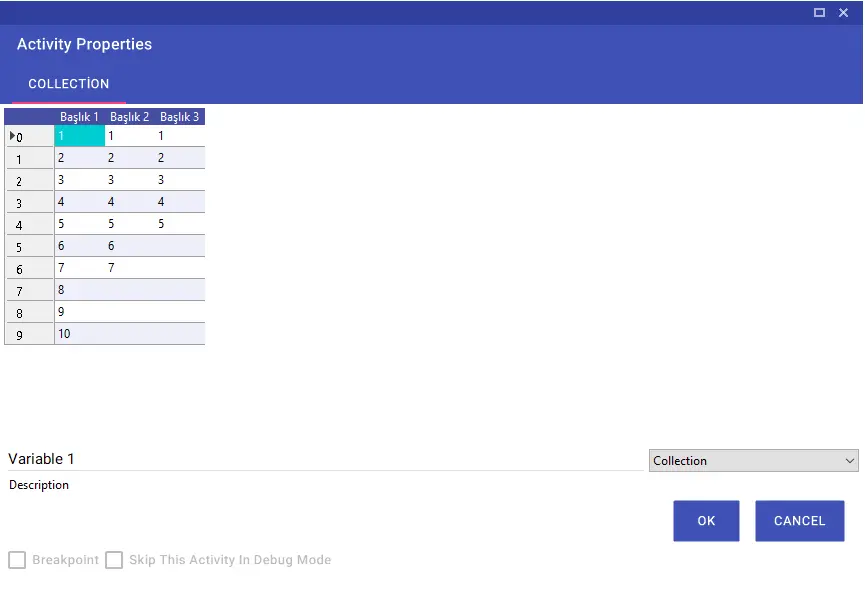Select row header 1 in the grid
Image resolution: width=865 pixels, height=605 pixels.
pos(30,158)
